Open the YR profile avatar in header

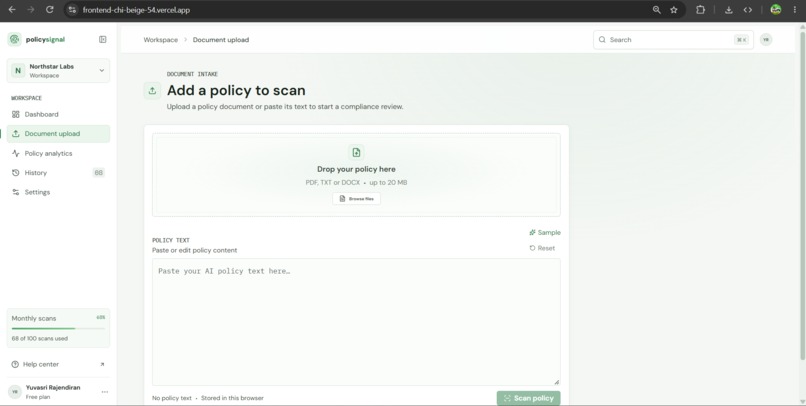(766, 40)
